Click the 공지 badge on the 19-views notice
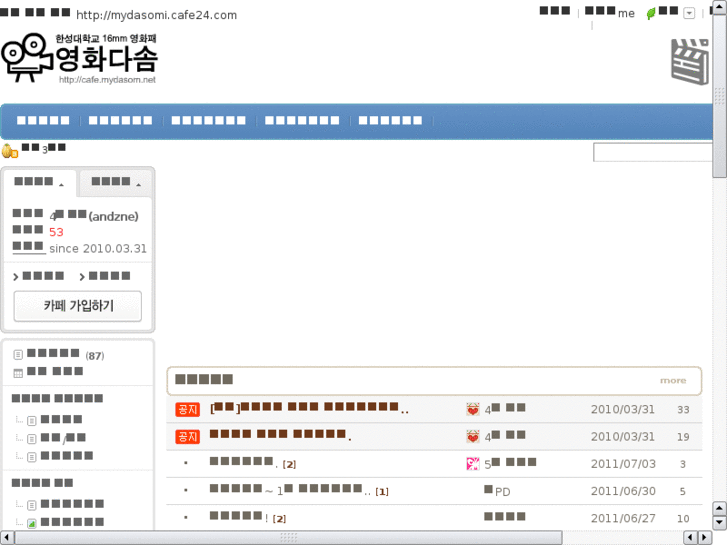Image resolution: width=727 pixels, height=545 pixels. pyautogui.click(x=187, y=436)
